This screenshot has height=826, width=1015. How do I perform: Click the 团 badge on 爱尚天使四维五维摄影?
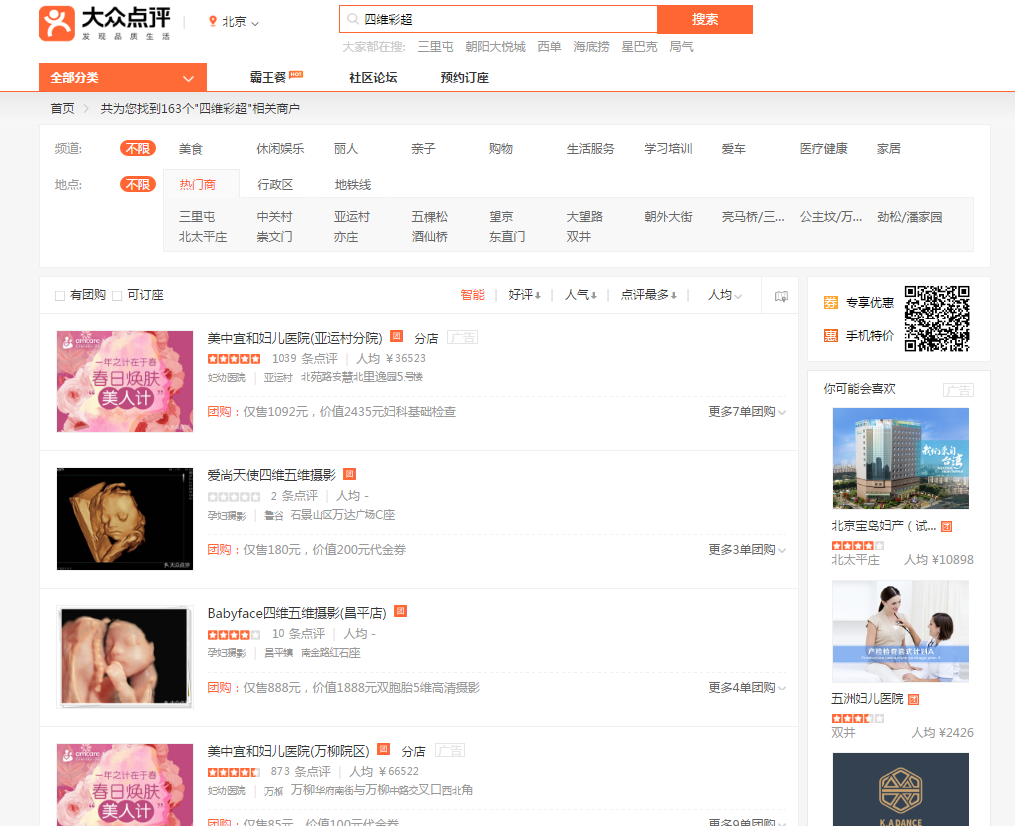[x=348, y=473]
